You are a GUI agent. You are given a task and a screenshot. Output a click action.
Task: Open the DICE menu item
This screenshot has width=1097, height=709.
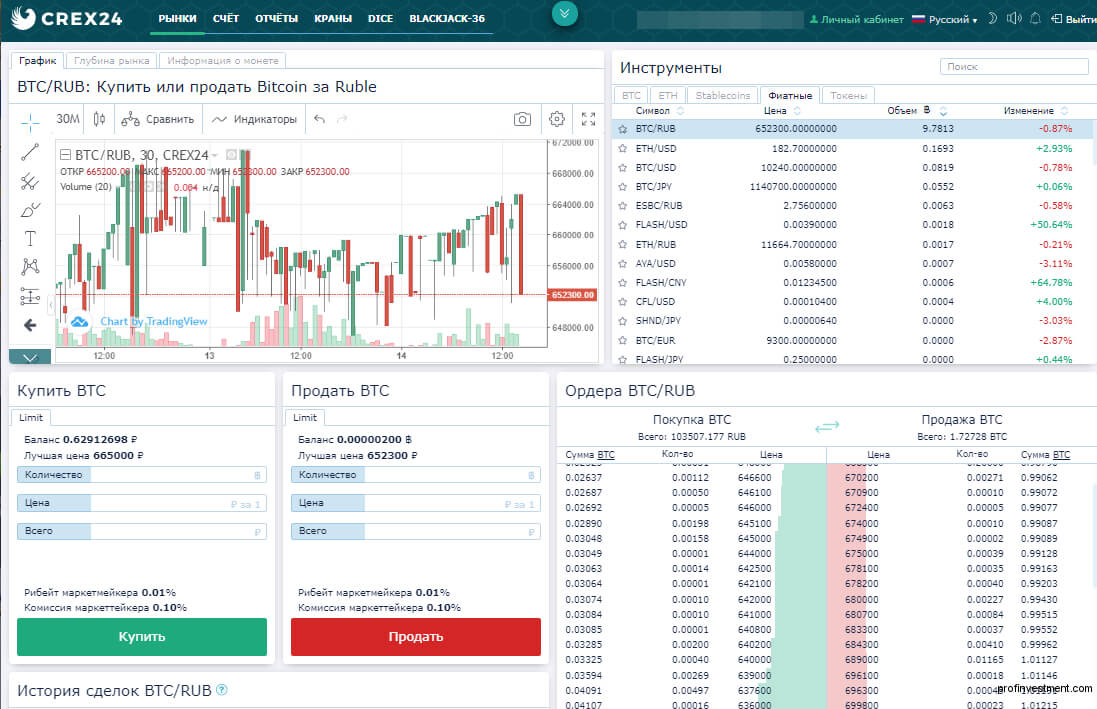coord(381,19)
